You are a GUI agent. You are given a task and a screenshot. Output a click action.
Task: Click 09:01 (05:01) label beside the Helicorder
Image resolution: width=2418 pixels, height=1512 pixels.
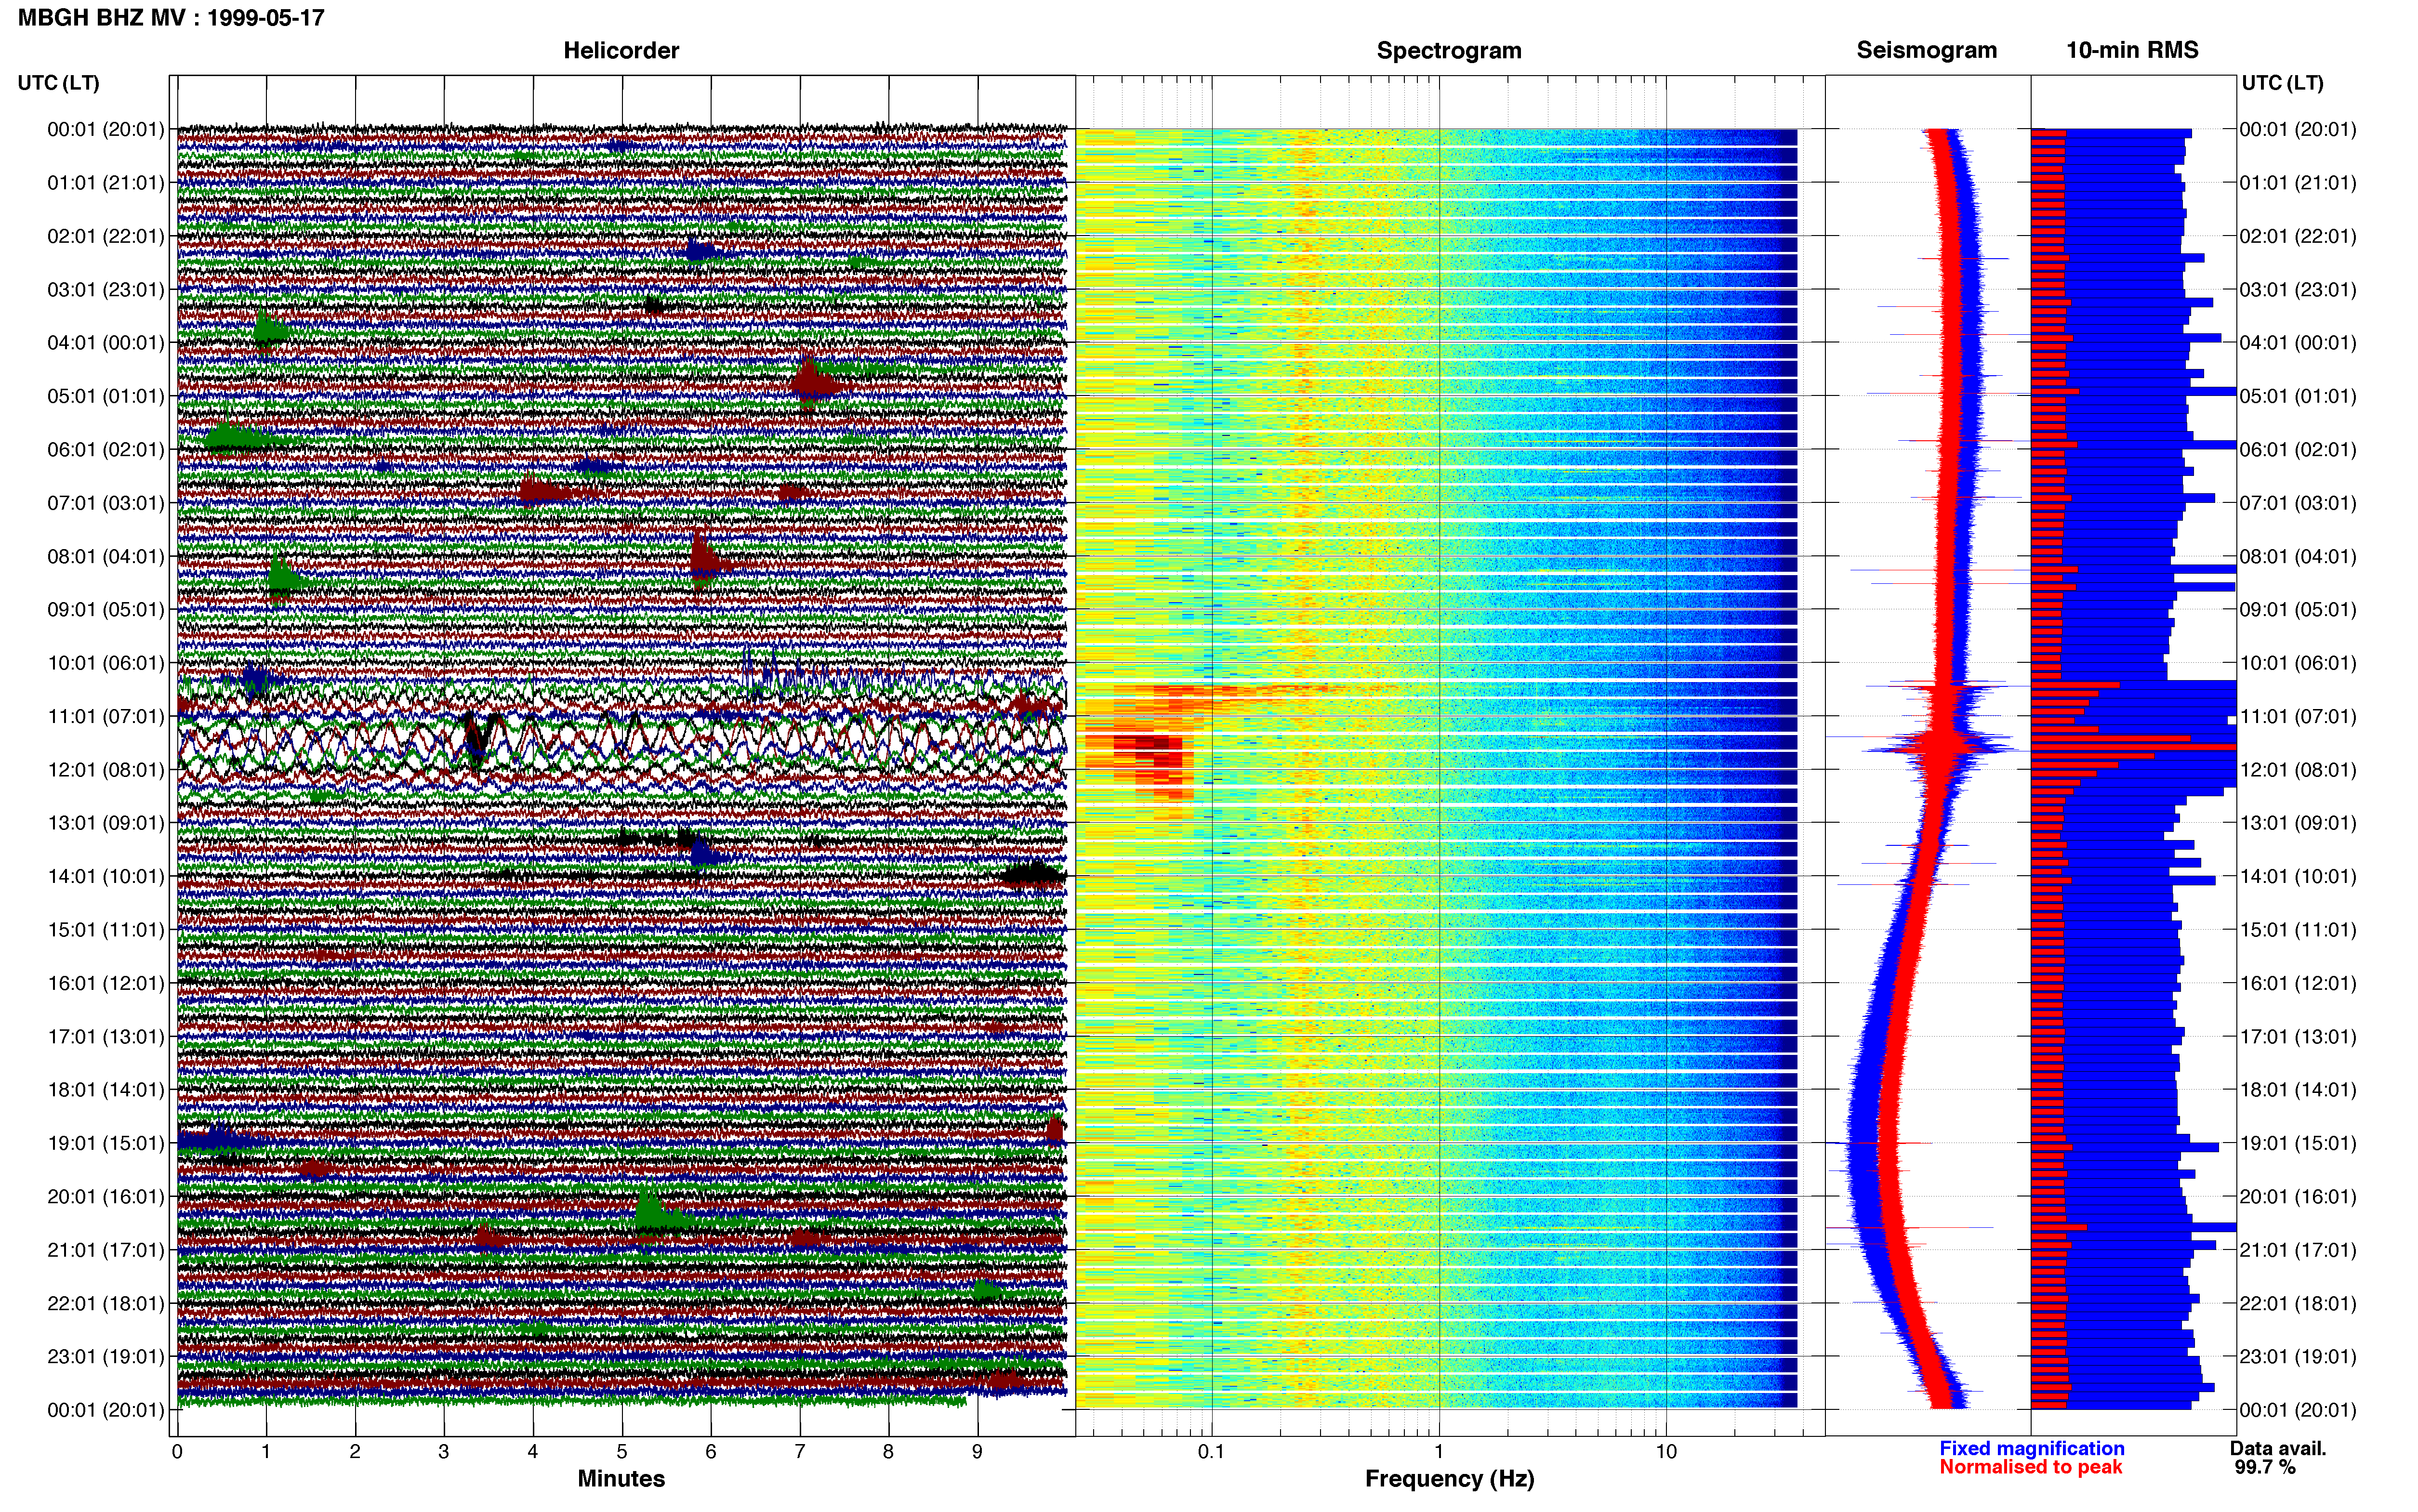[x=106, y=610]
